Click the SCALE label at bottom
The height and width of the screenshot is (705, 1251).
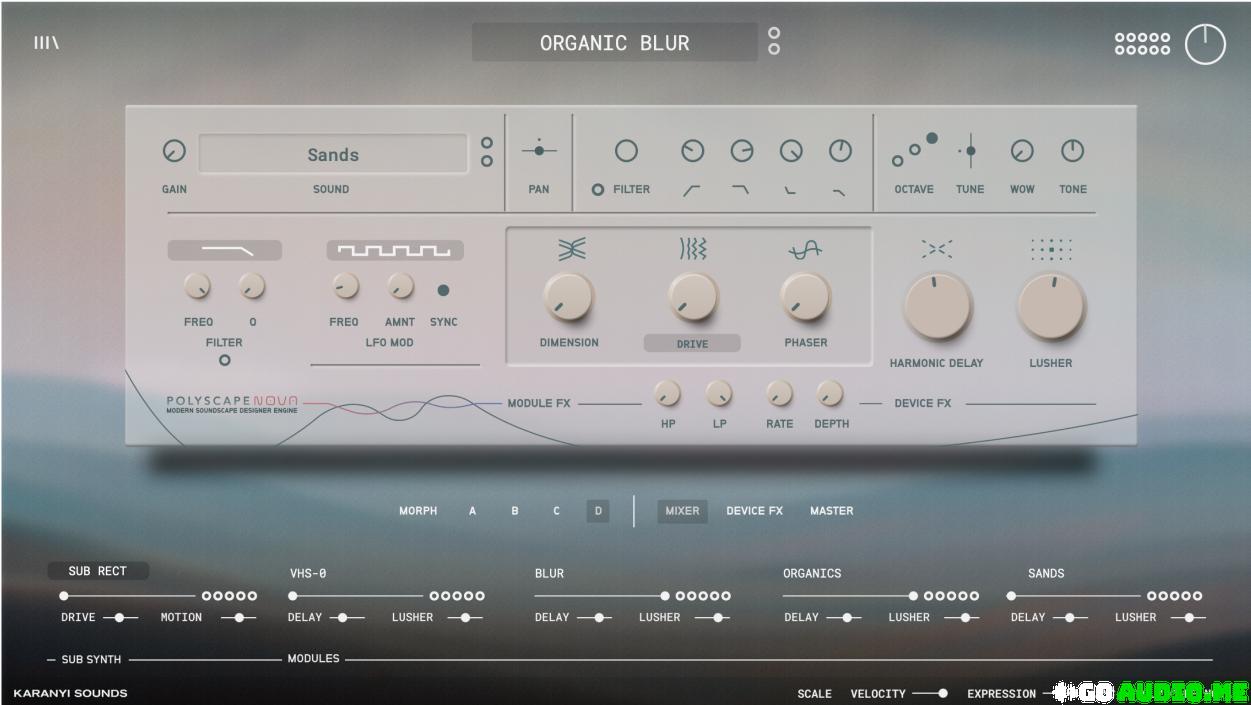pyautogui.click(x=814, y=694)
